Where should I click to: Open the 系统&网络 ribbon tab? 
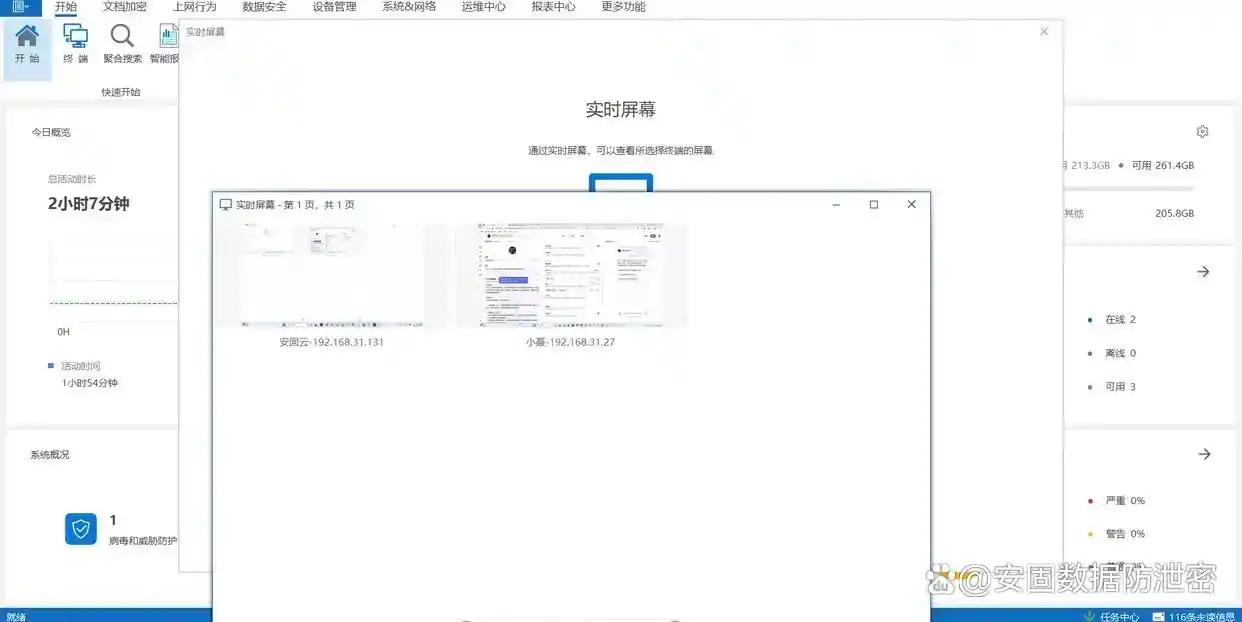tap(409, 7)
